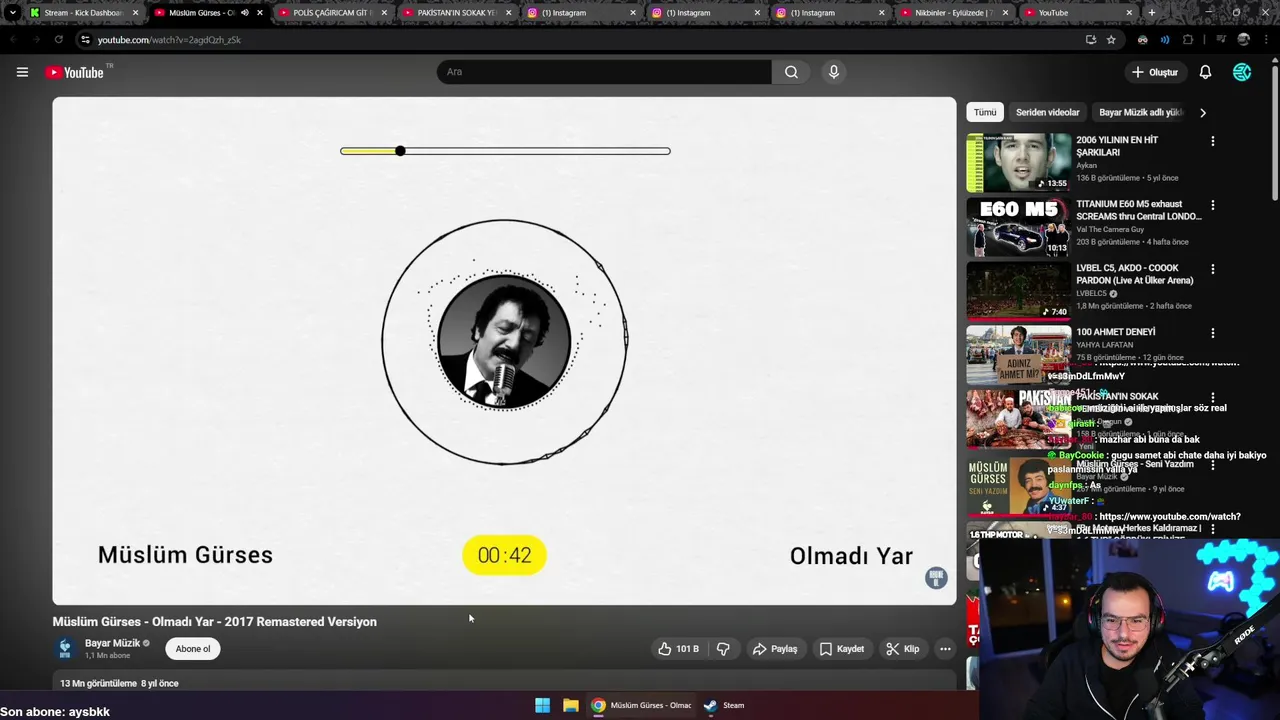
Task: Mute the Müslüm Gürses tab audio
Action: click(x=245, y=13)
